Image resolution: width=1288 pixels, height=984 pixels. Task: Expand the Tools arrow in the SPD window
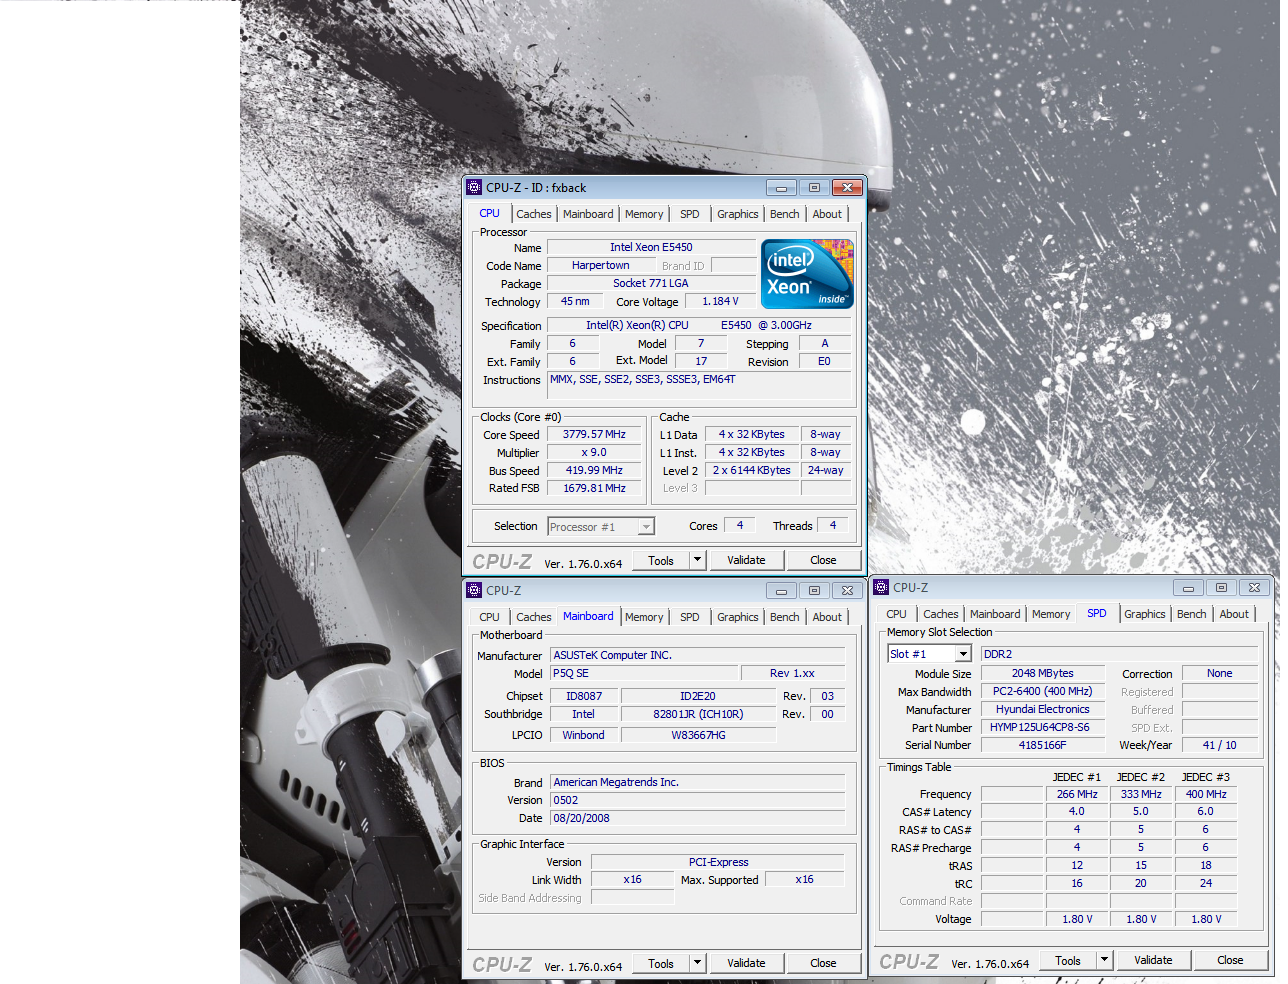pyautogui.click(x=1105, y=960)
